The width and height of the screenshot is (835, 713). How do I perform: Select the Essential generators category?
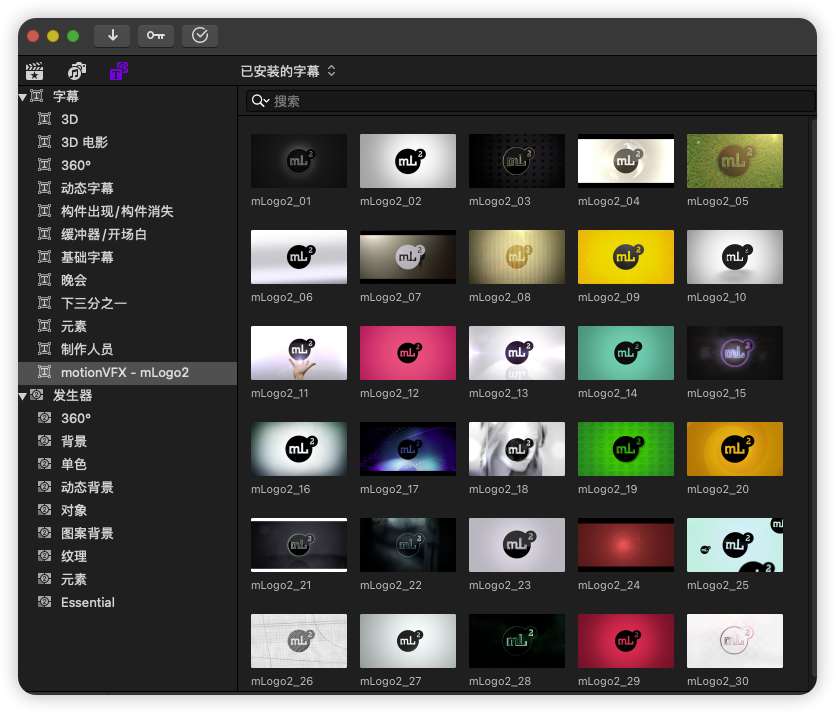click(x=128, y=602)
